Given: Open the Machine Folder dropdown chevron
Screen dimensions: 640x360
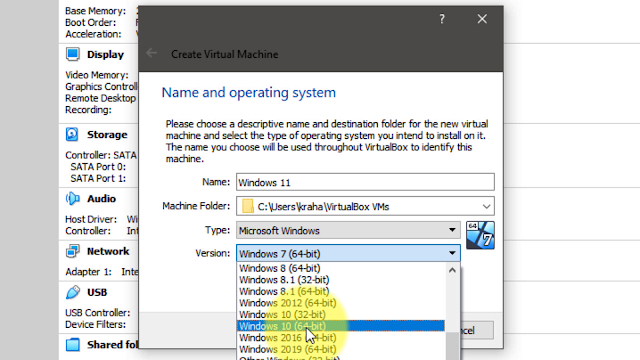Looking at the screenshot, I should pos(486,207).
